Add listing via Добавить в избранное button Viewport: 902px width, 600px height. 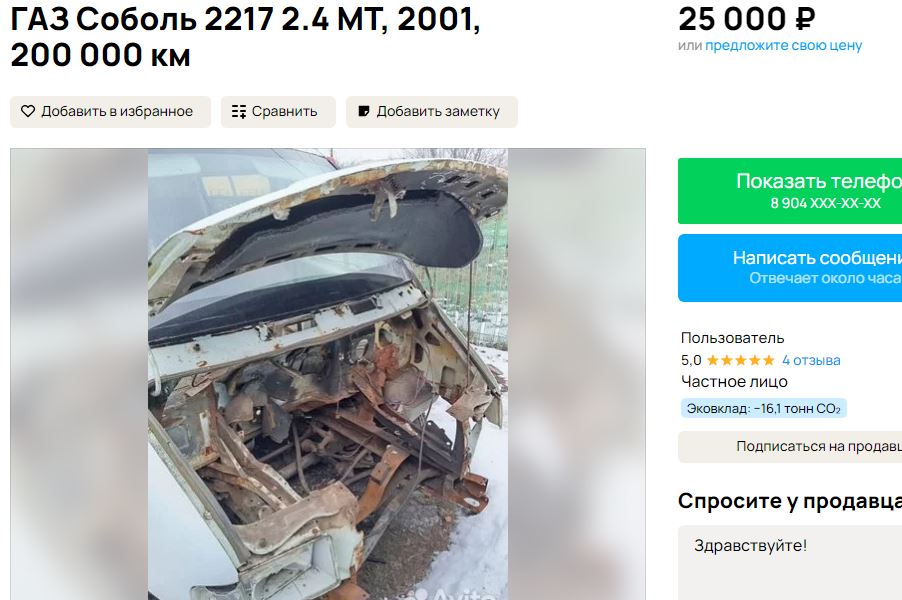point(110,112)
